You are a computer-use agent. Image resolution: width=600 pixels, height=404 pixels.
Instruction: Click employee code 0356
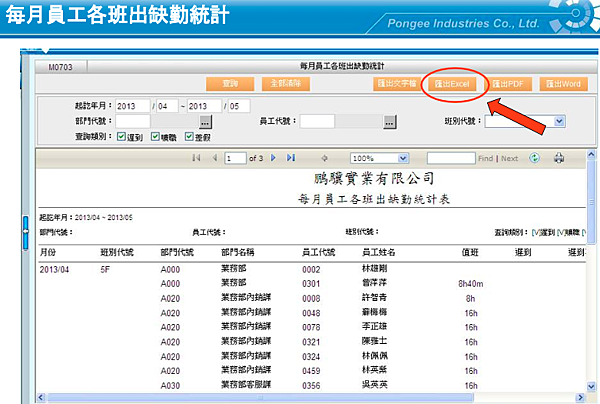point(311,386)
